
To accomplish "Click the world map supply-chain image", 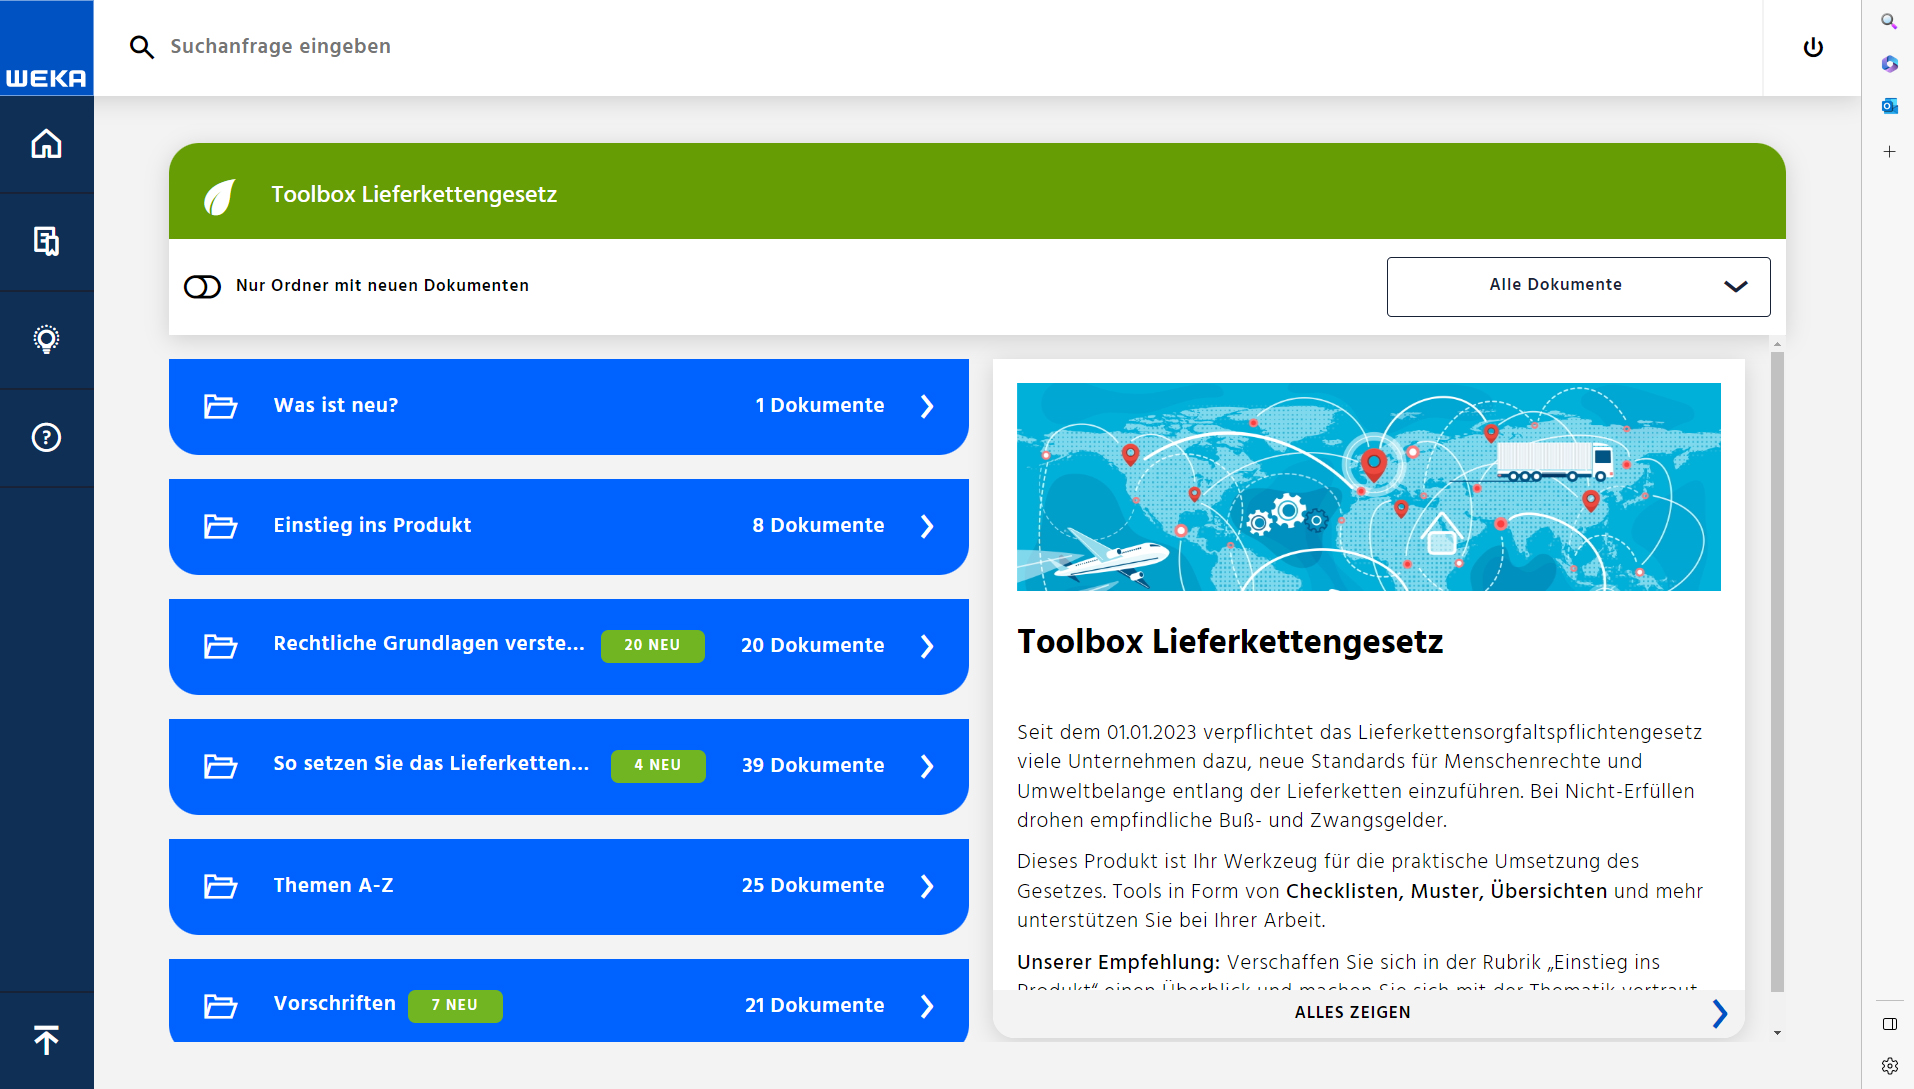I will click(1368, 487).
